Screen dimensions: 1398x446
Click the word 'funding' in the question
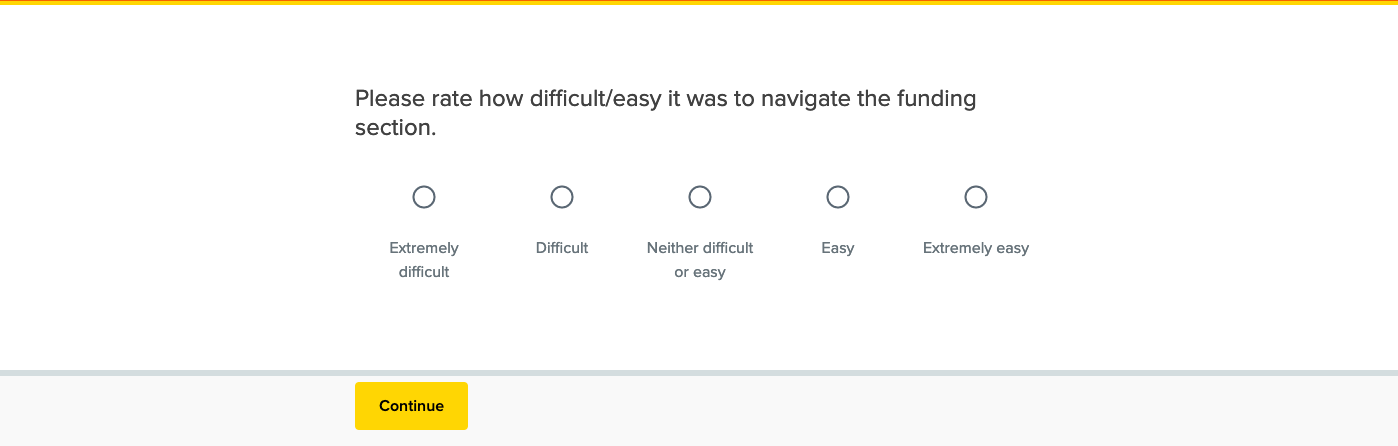936,99
